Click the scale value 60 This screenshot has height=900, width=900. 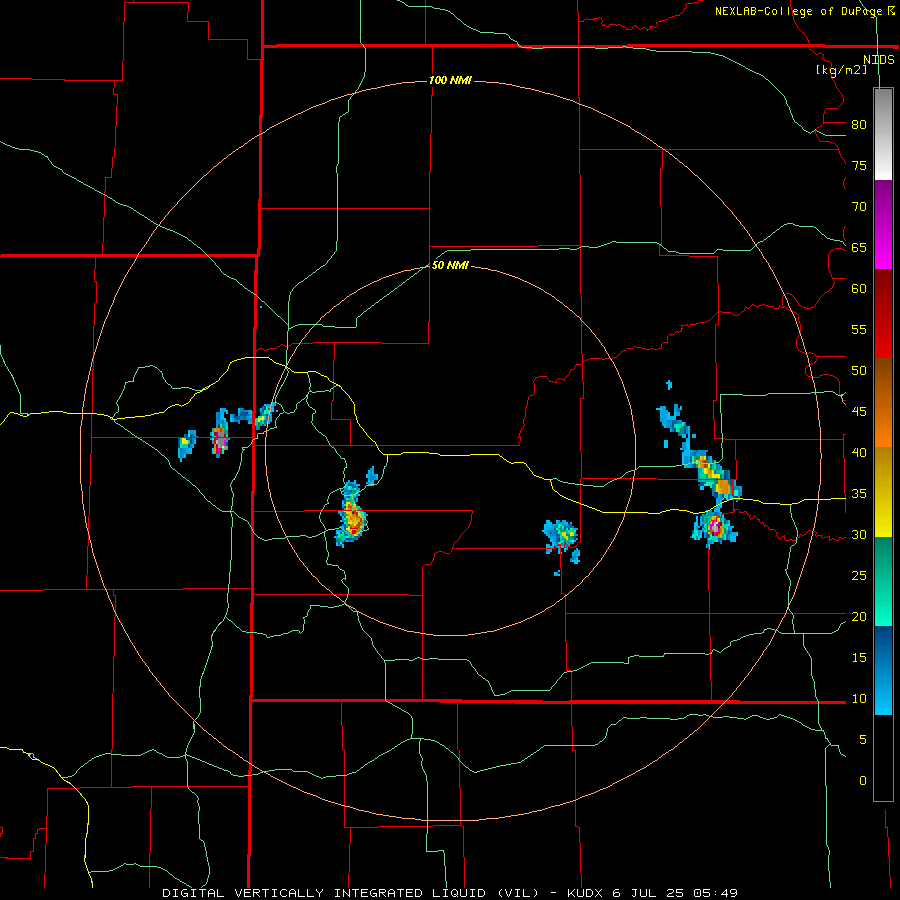(859, 289)
